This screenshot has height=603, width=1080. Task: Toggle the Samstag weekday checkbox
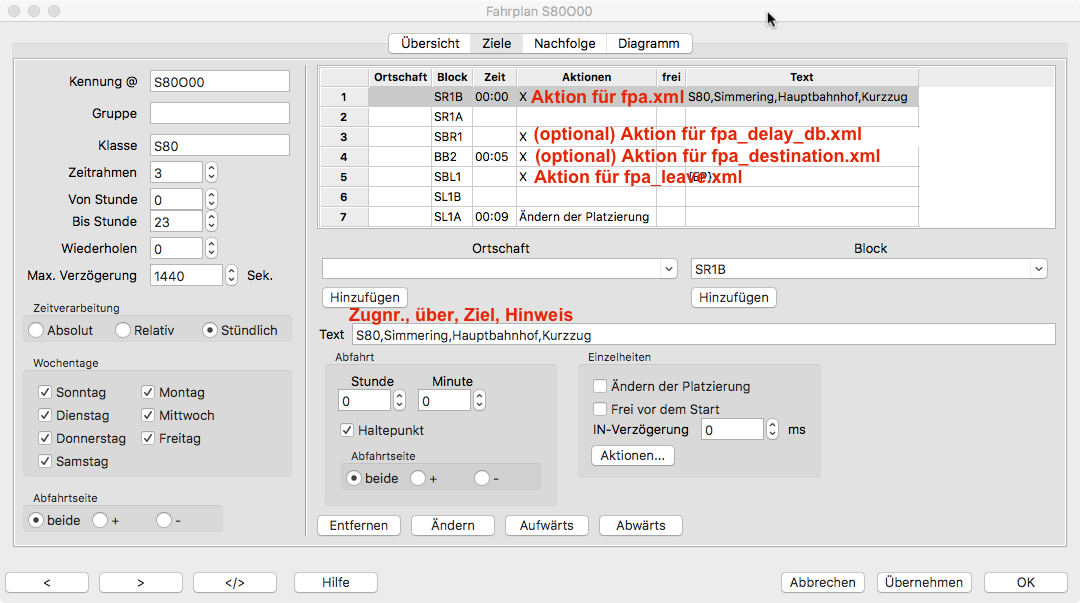[45, 461]
